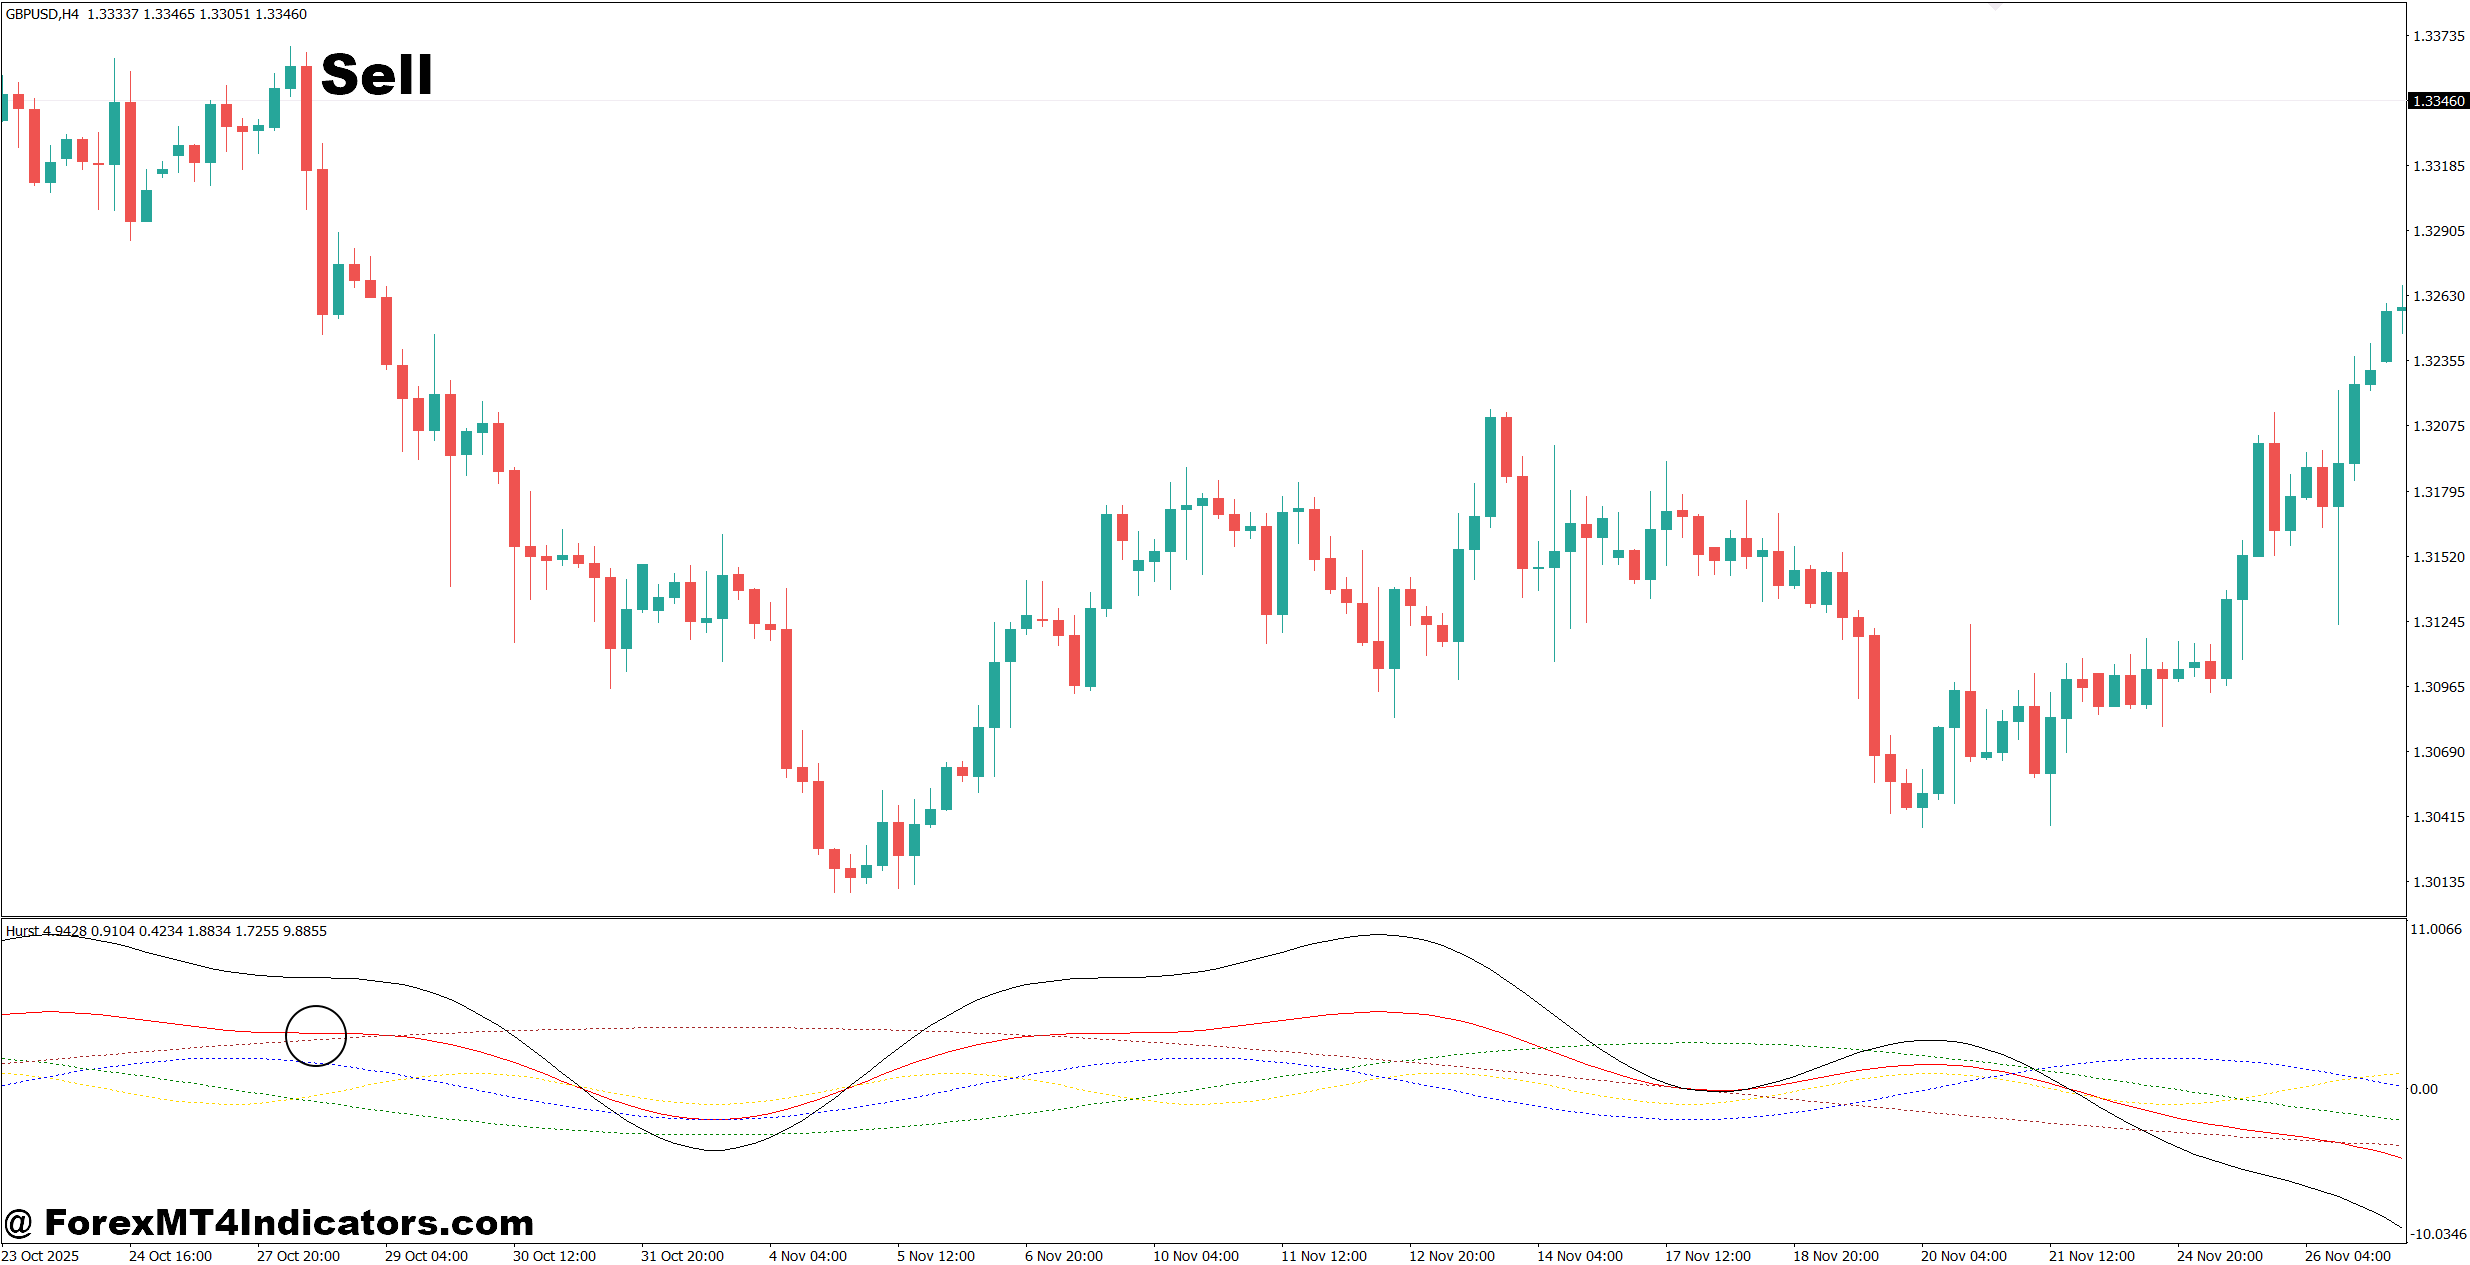
Task: Click indicator scale value -10.0346
Action: tap(2438, 1234)
